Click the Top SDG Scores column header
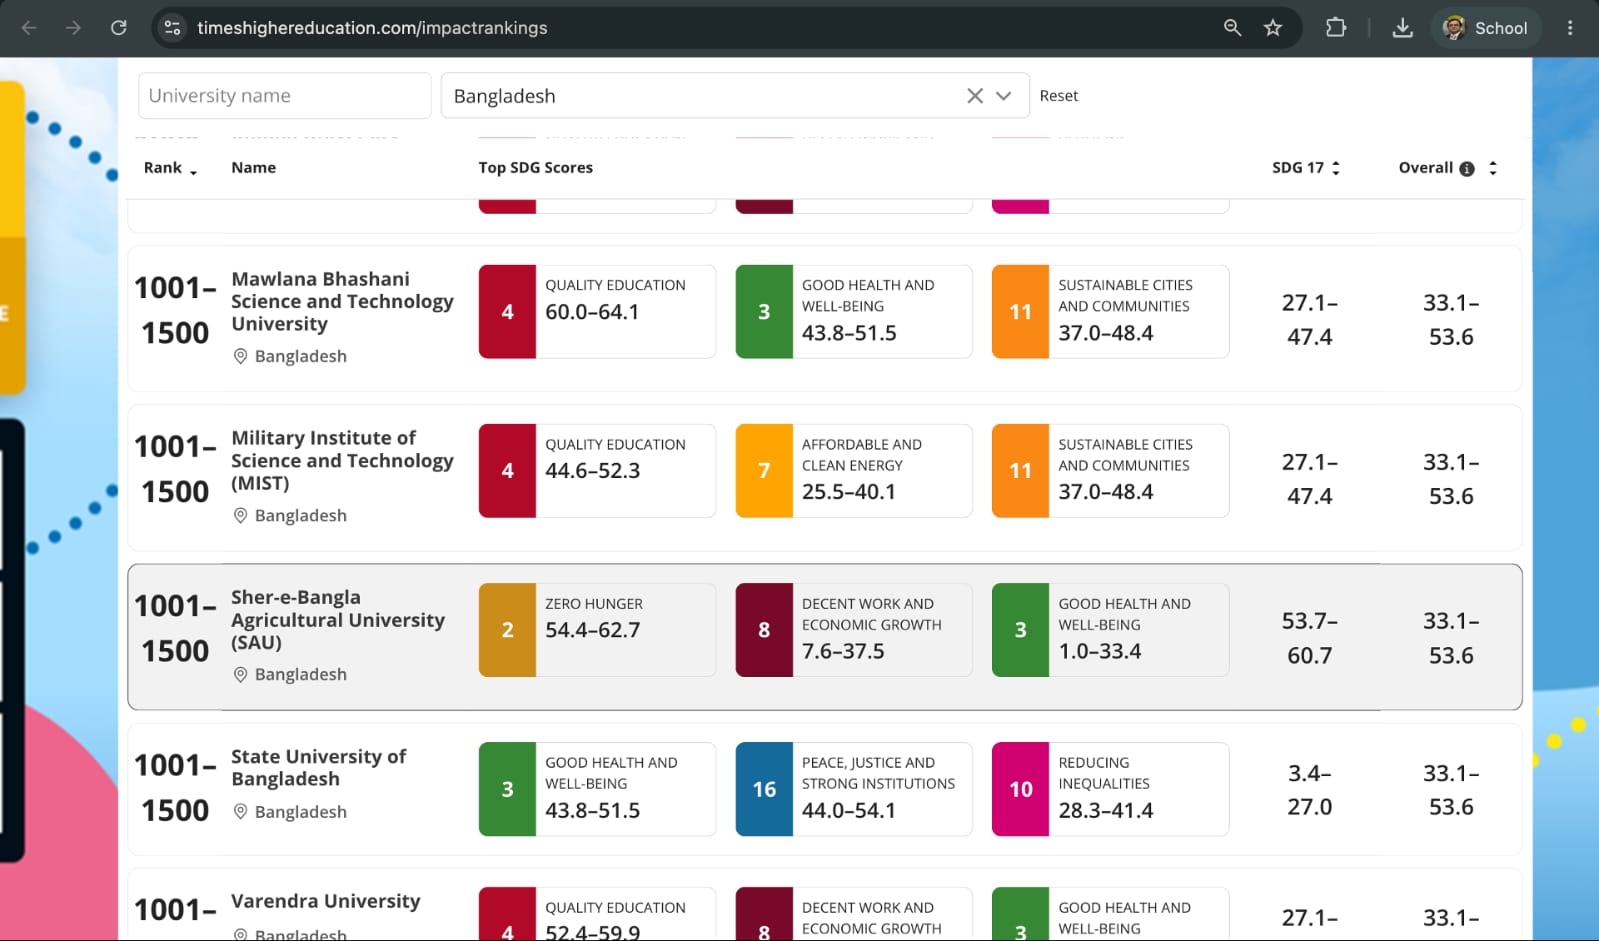This screenshot has height=941, width=1599. 535,168
